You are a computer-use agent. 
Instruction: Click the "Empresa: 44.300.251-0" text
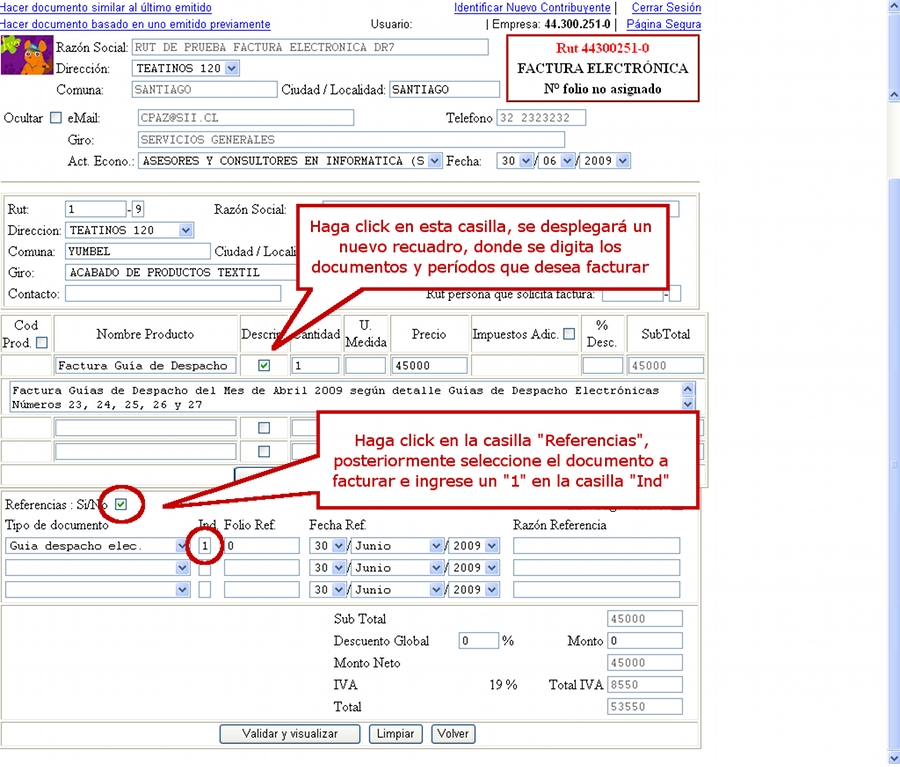551,24
